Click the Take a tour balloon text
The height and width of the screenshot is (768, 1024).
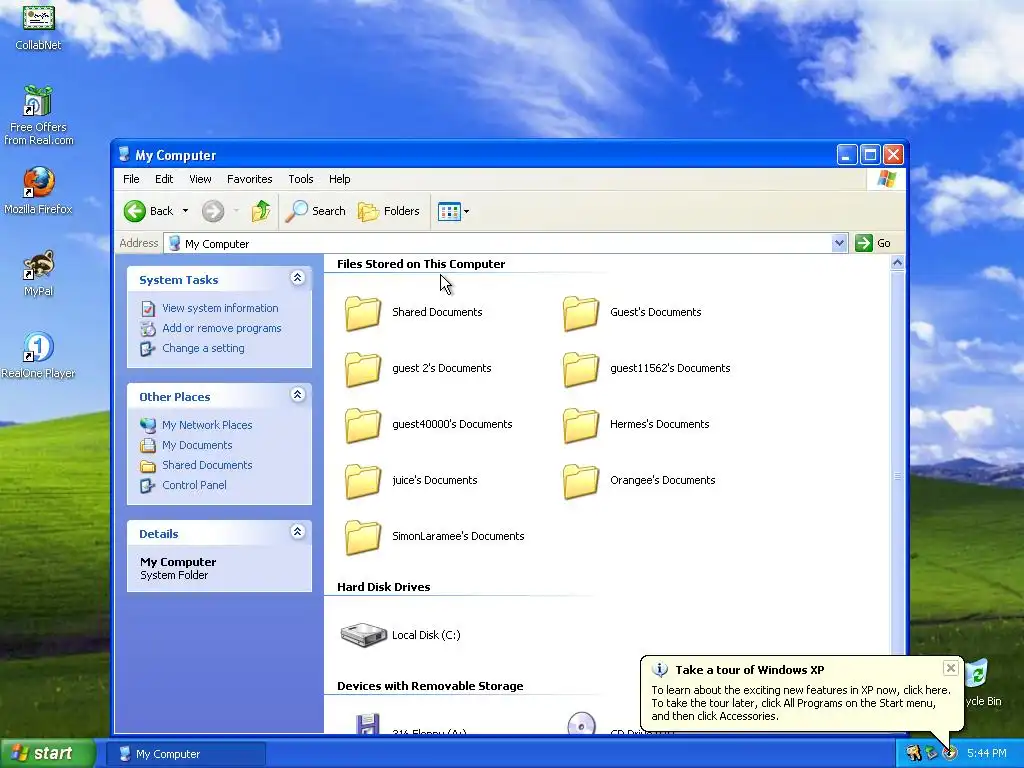(801, 703)
